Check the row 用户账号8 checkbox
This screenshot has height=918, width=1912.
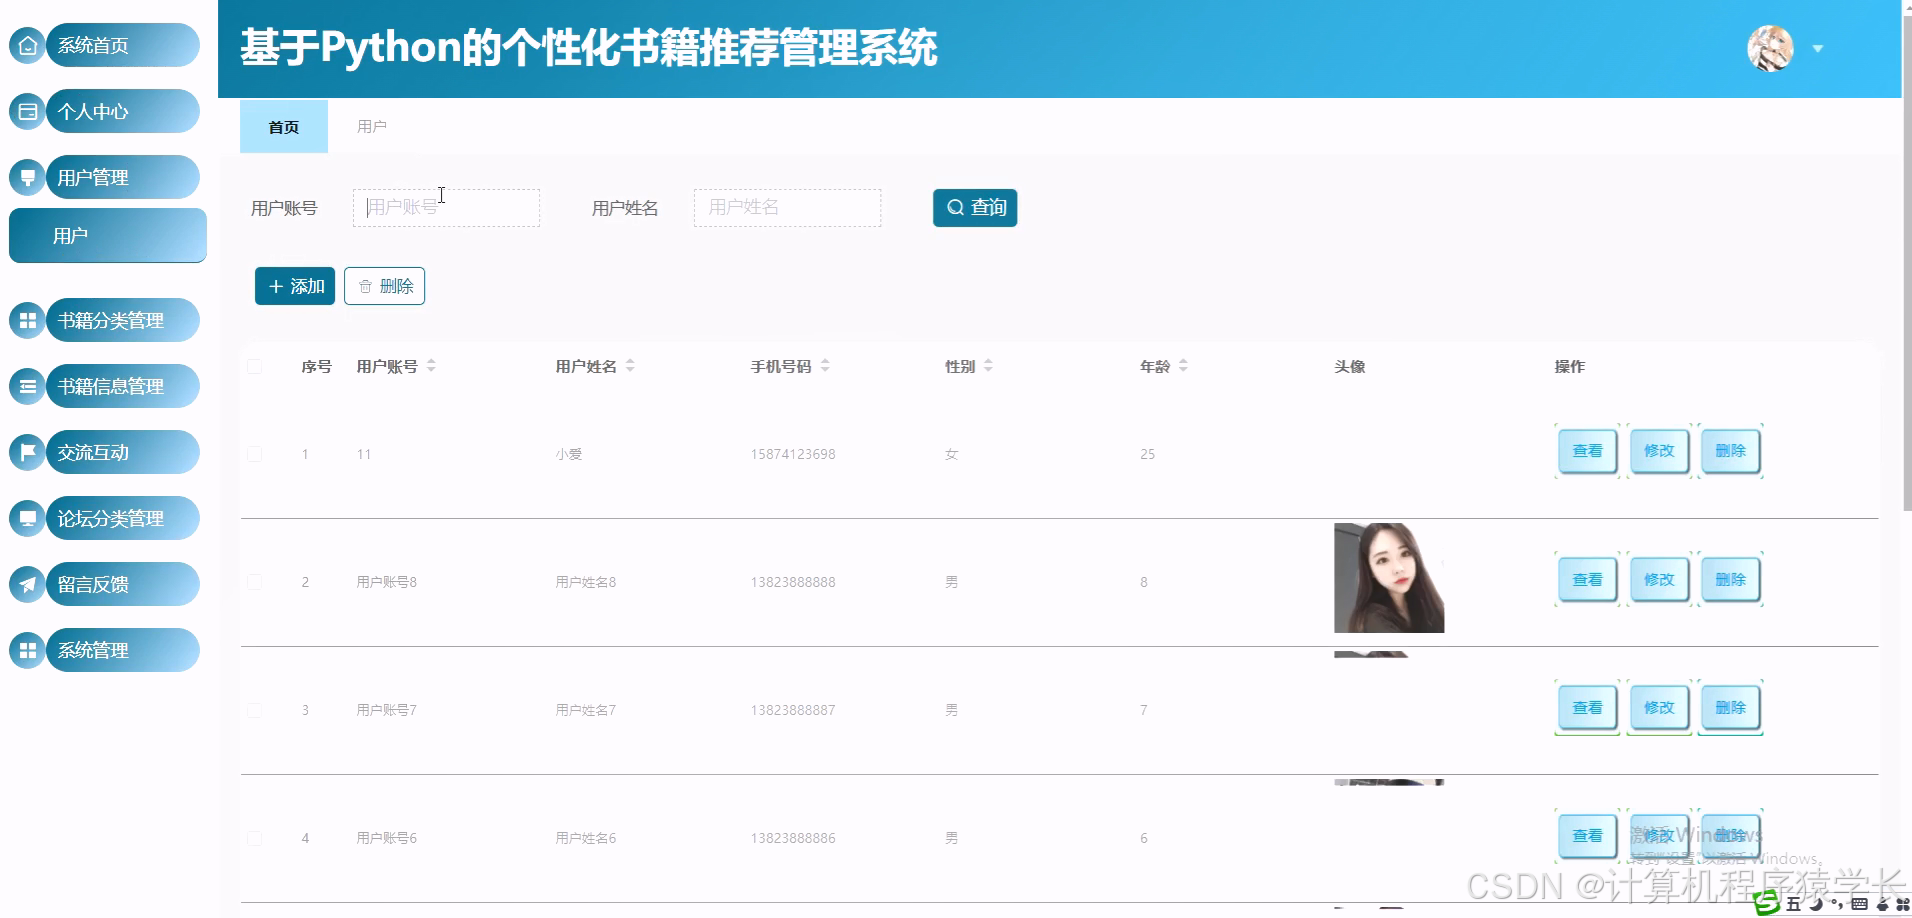[x=255, y=582]
